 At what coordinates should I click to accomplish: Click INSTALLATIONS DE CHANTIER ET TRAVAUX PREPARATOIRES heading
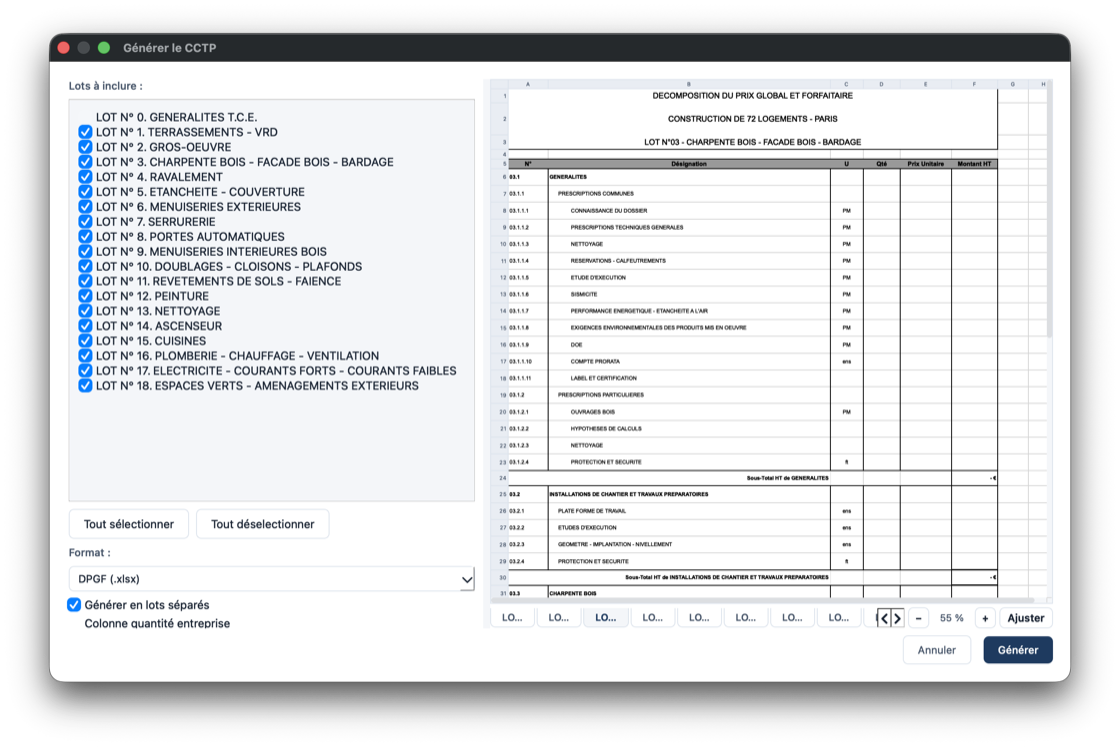[x=629, y=494]
